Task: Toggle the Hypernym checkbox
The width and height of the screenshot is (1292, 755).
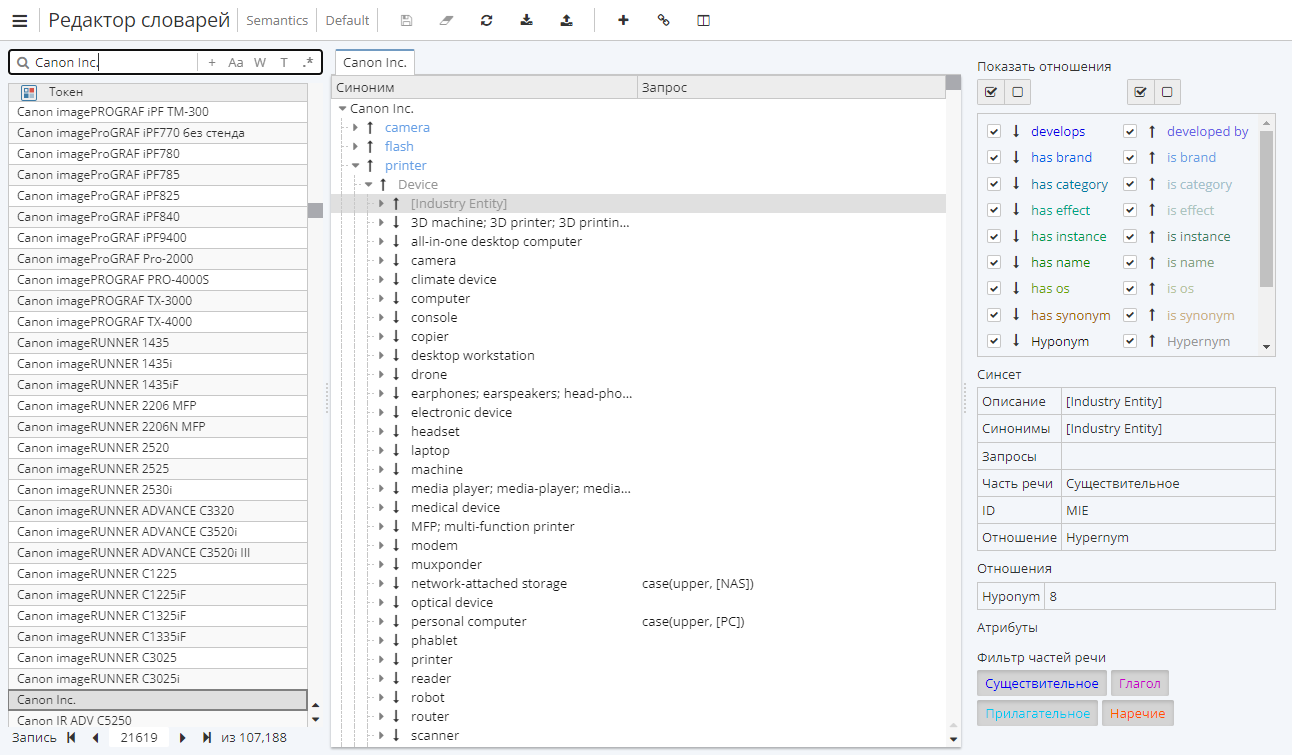Action: tap(1130, 341)
